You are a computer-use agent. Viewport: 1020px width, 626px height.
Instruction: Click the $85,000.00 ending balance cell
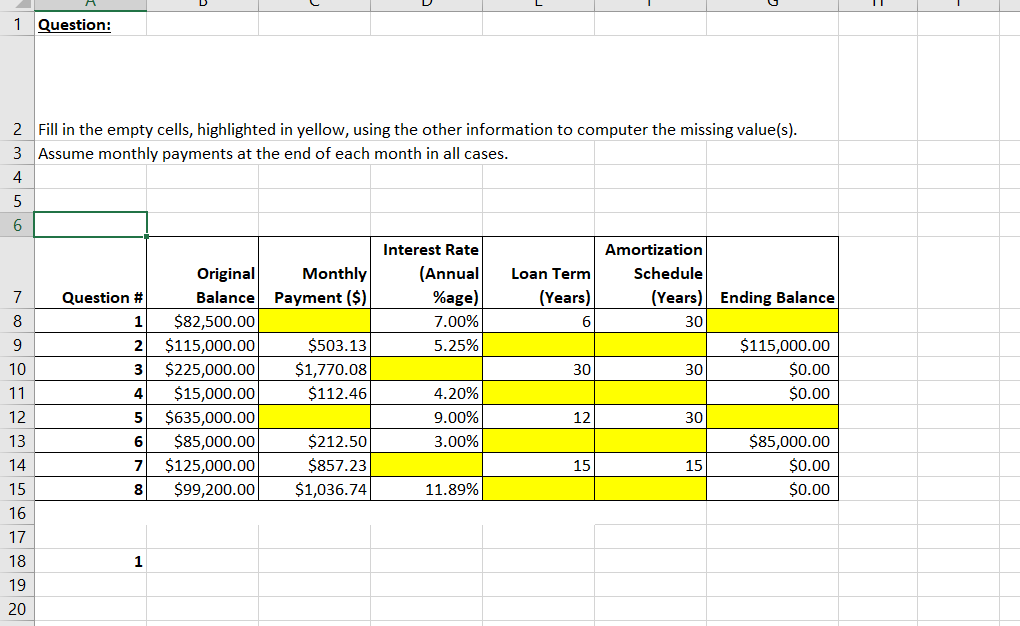point(772,441)
